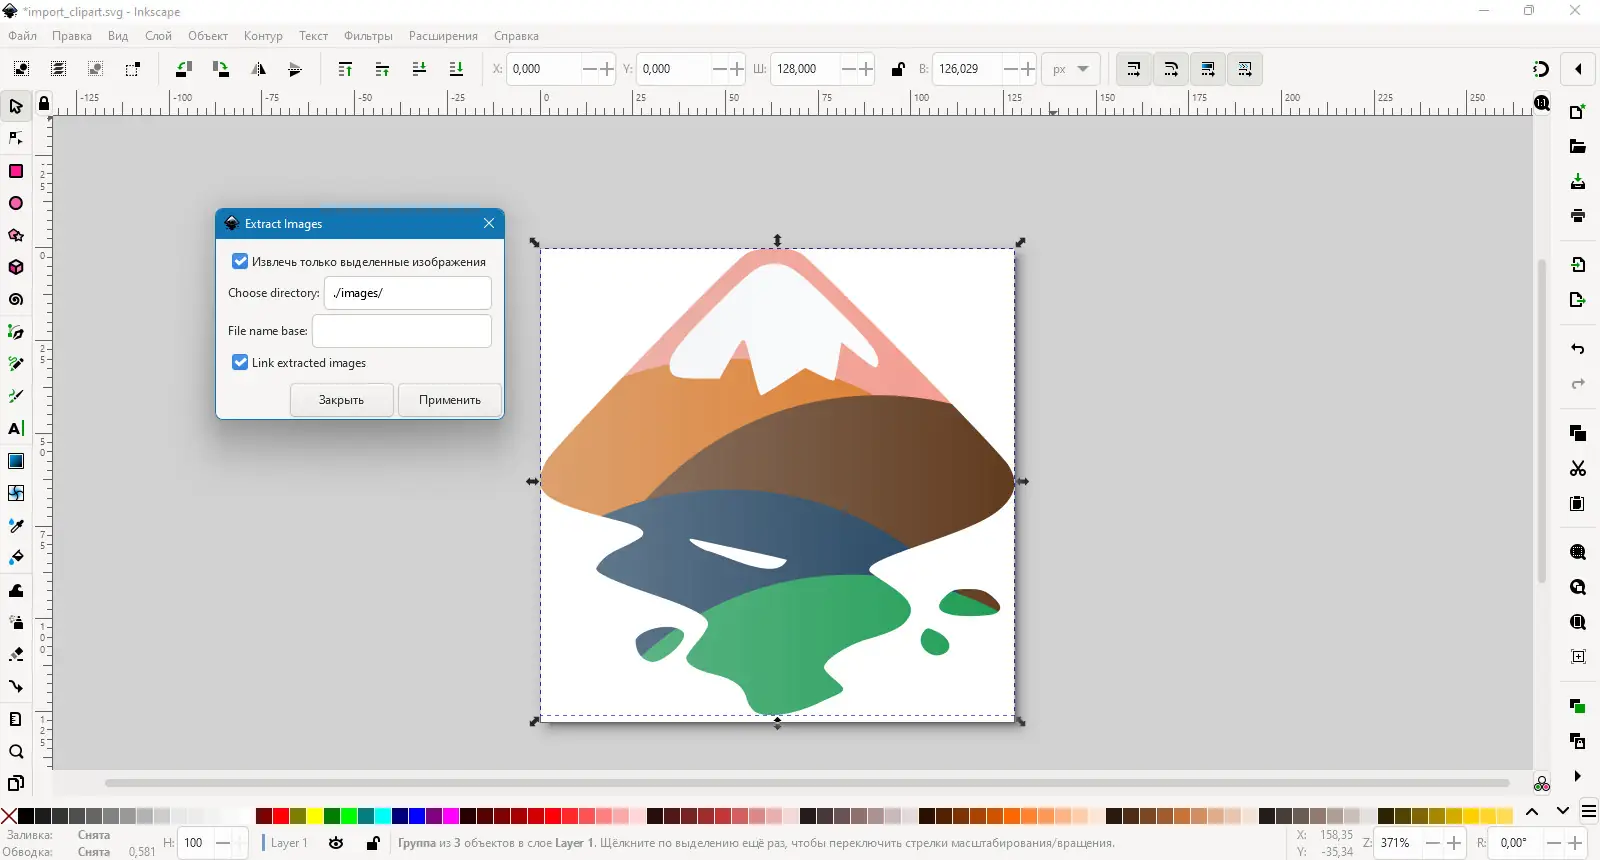
Task: Open the Layer 1 selector dropdown
Action: (x=288, y=843)
